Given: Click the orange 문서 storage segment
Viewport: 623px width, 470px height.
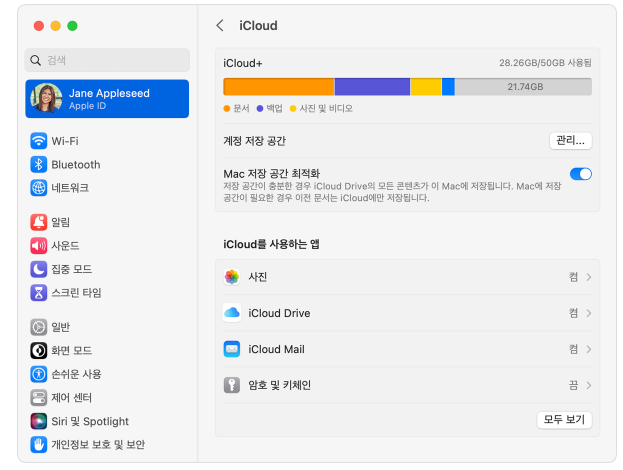Looking at the screenshot, I should click(x=279, y=87).
